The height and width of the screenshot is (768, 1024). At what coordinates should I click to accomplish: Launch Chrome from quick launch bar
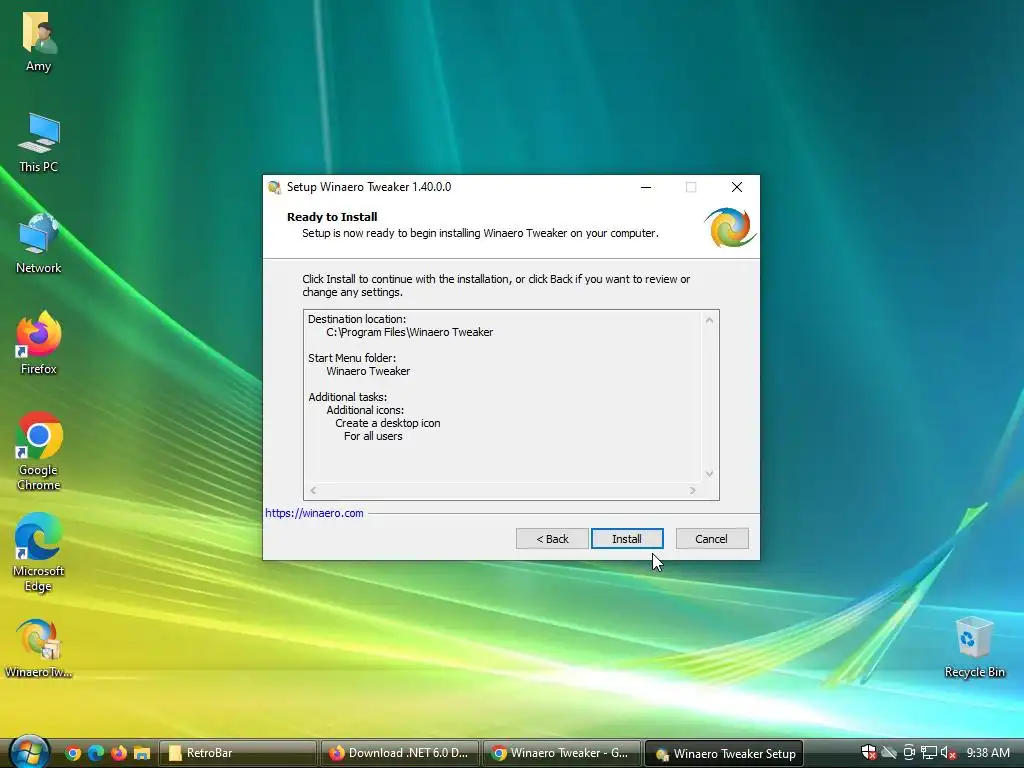tap(73, 753)
